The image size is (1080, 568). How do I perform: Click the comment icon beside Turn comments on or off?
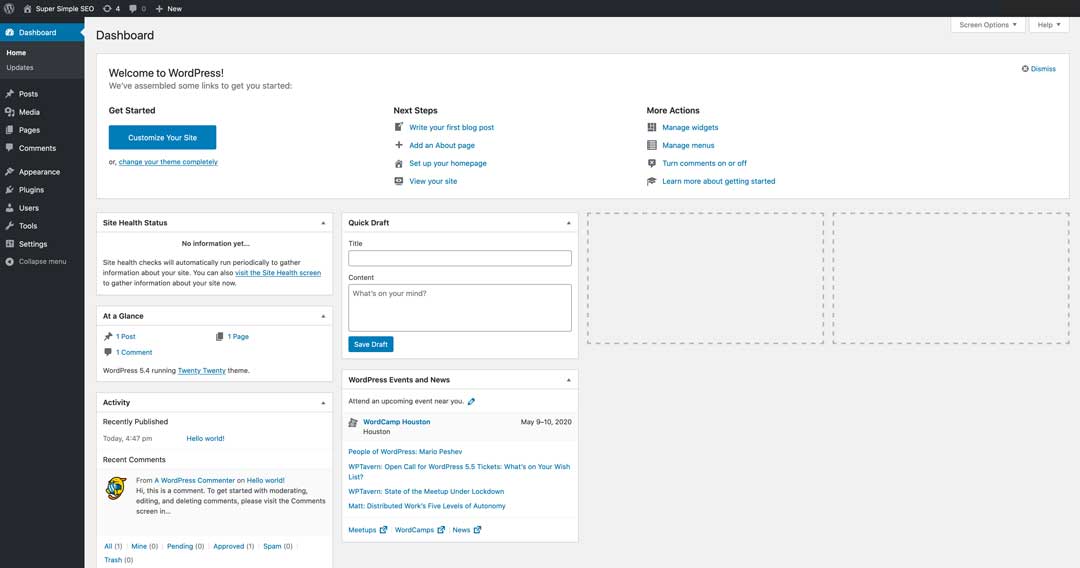pyautogui.click(x=652, y=163)
